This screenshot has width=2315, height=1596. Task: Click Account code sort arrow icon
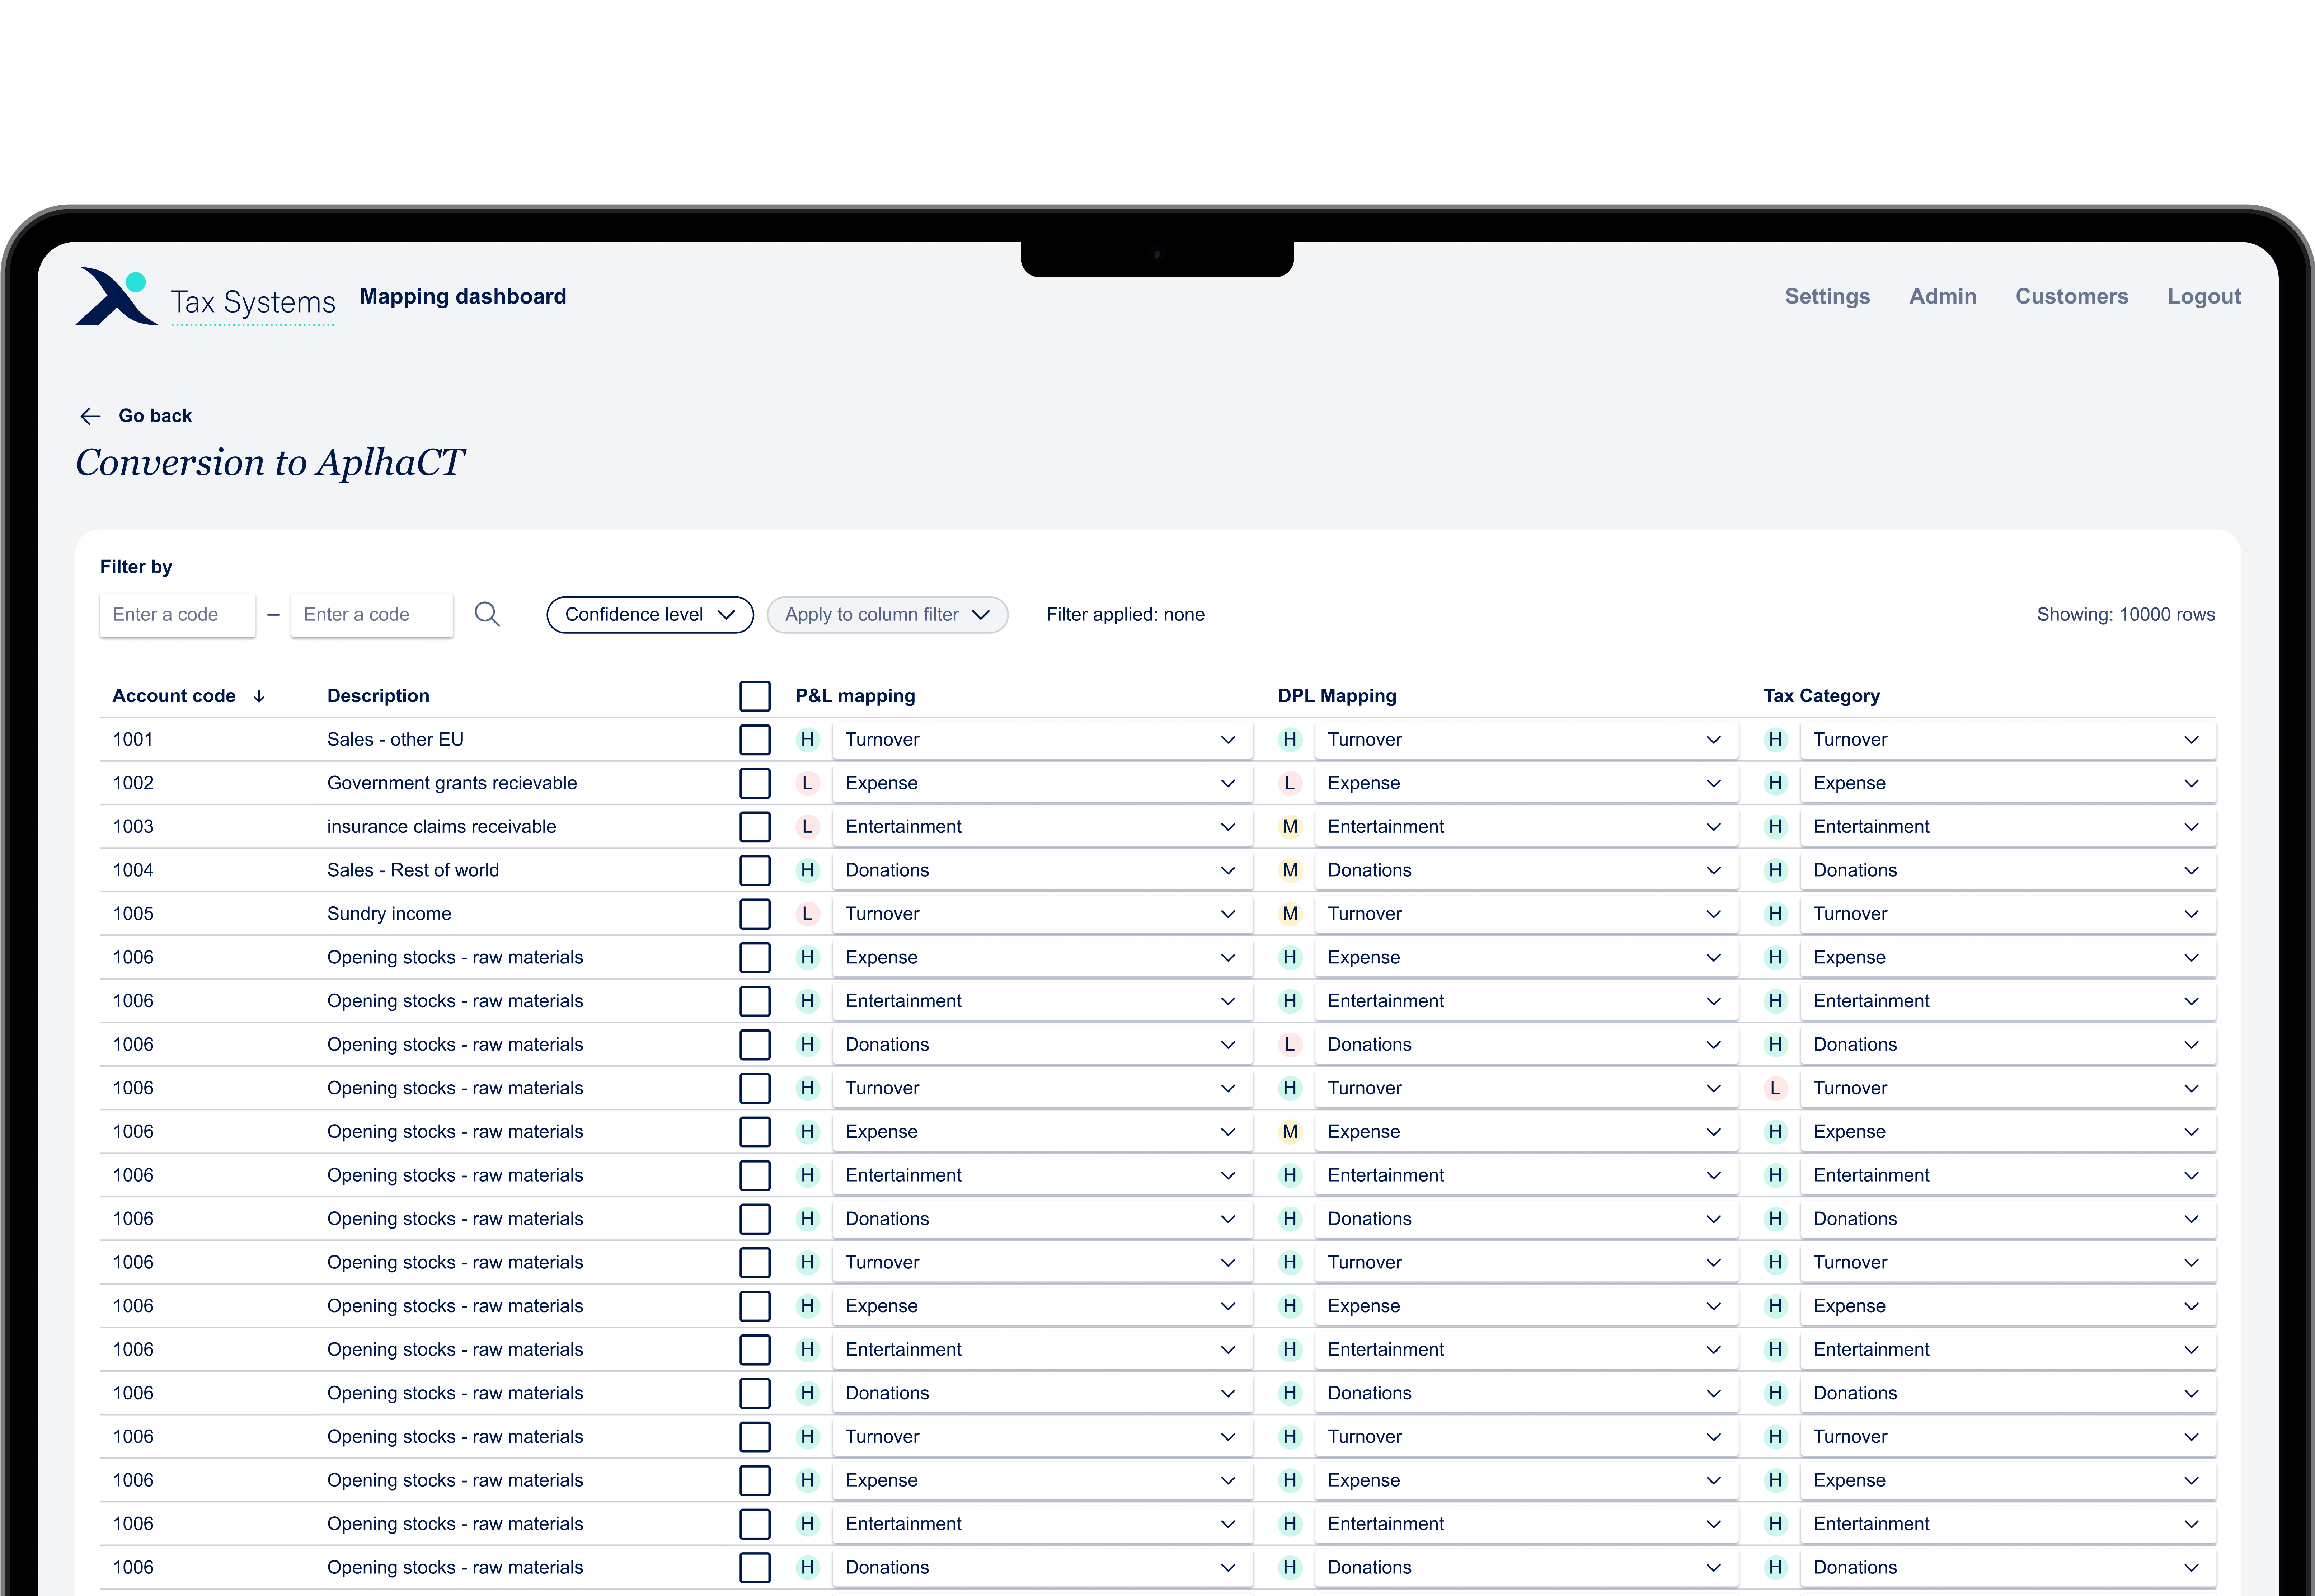(x=259, y=696)
